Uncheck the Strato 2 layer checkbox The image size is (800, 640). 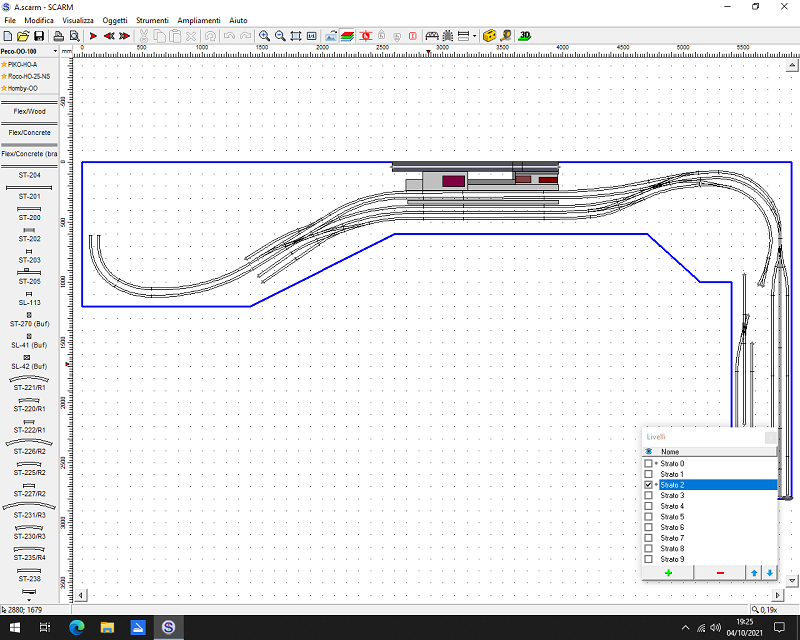[648, 485]
